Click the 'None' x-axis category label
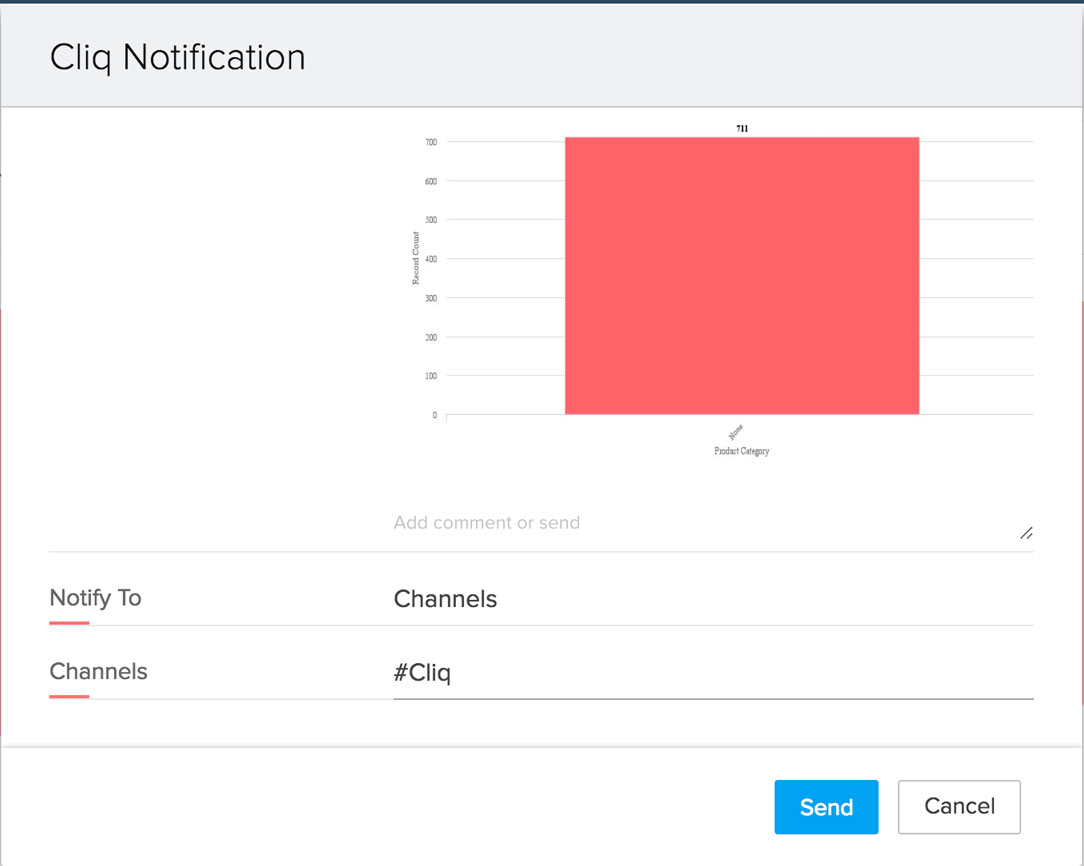 point(736,432)
